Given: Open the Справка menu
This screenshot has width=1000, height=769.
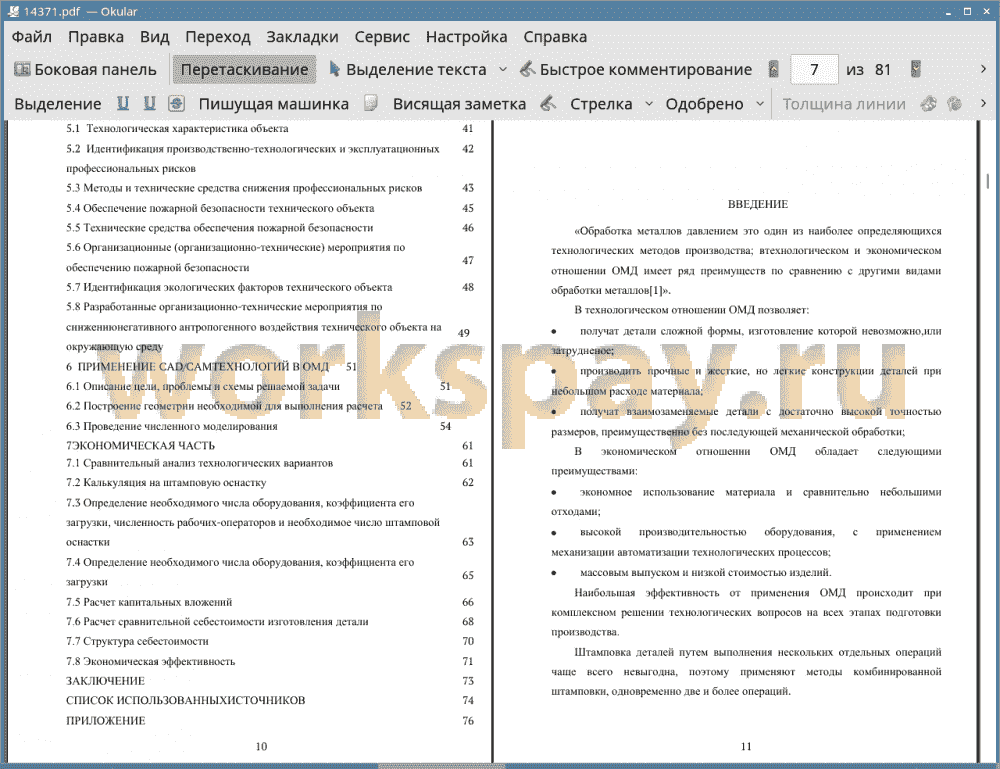Looking at the screenshot, I should click(x=555, y=37).
